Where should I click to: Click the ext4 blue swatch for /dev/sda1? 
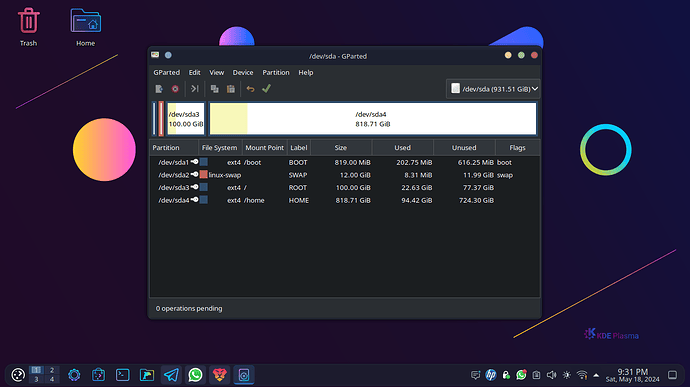203,162
